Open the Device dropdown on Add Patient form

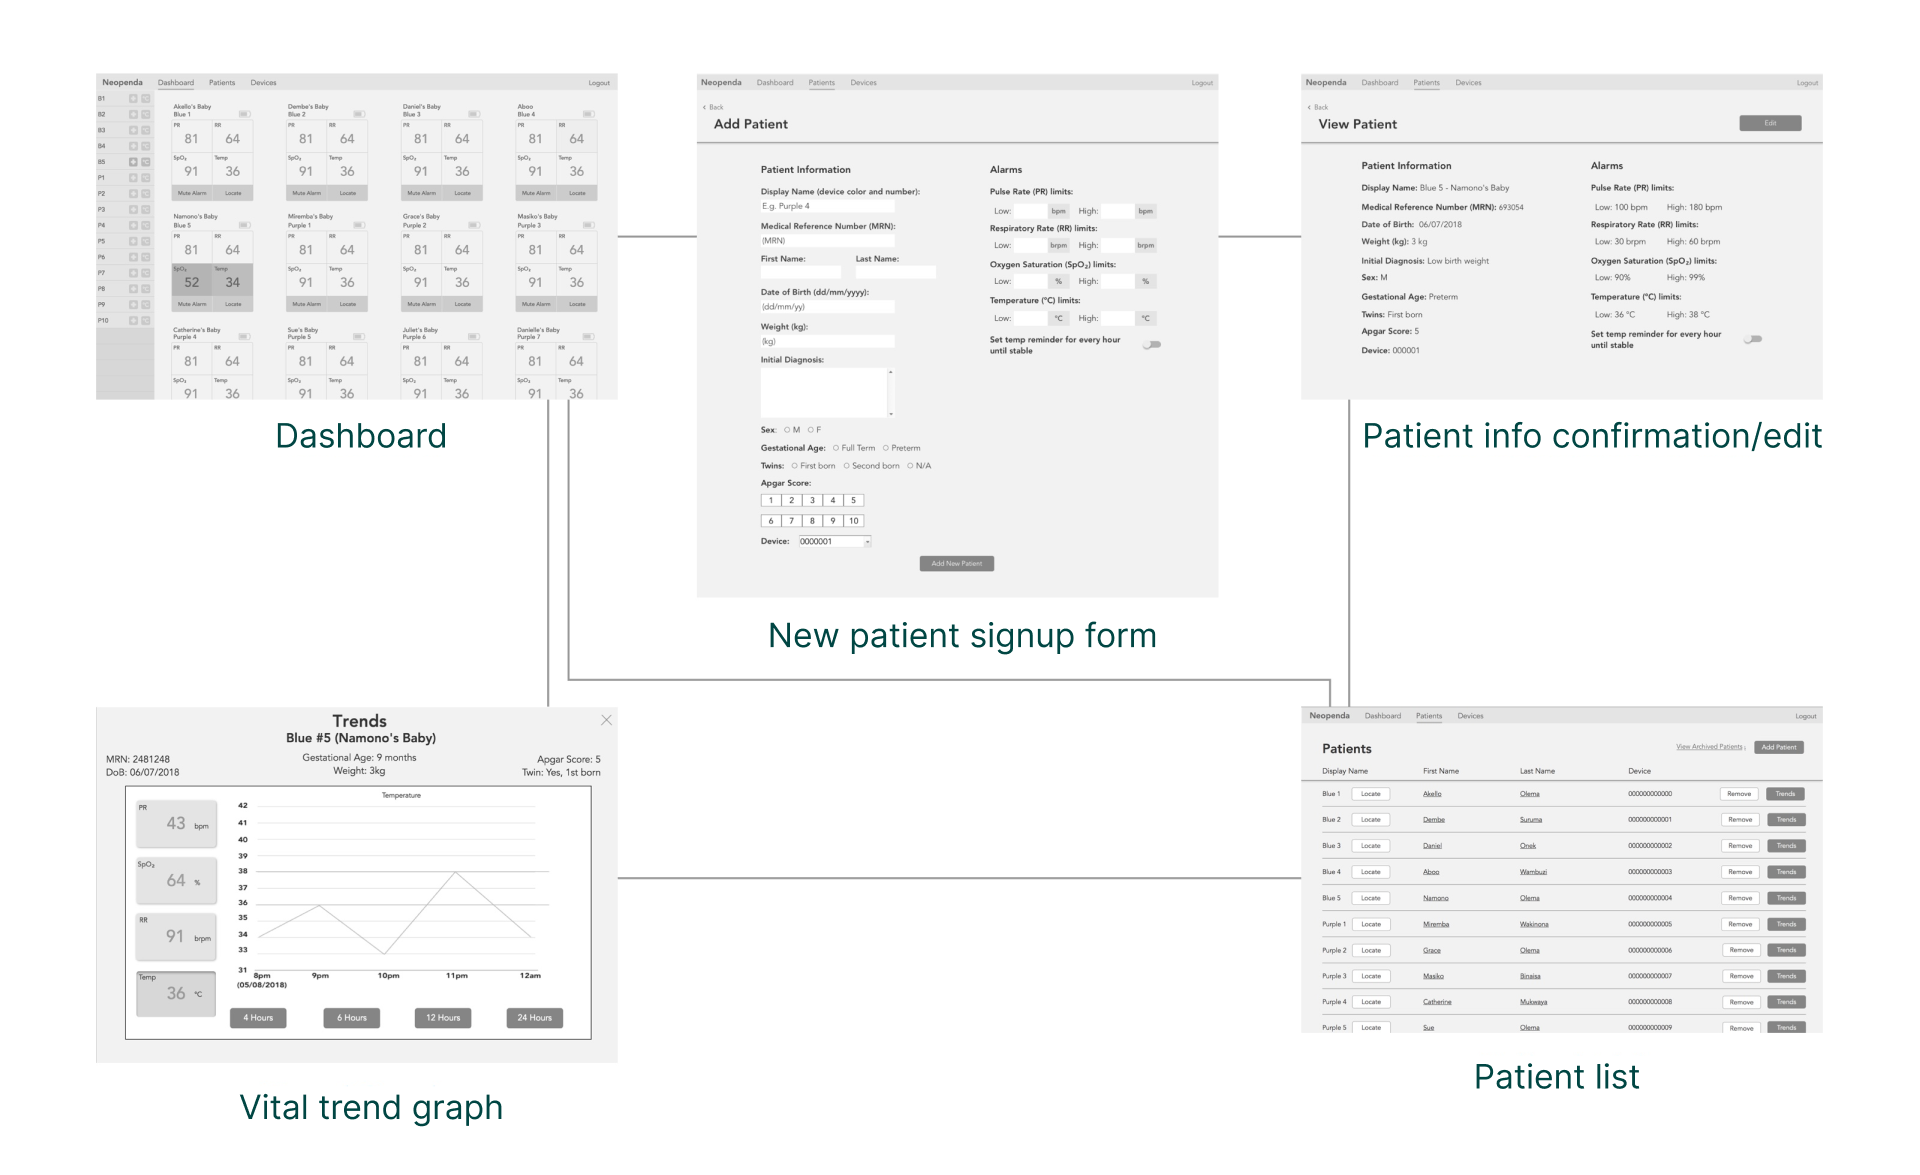point(867,542)
